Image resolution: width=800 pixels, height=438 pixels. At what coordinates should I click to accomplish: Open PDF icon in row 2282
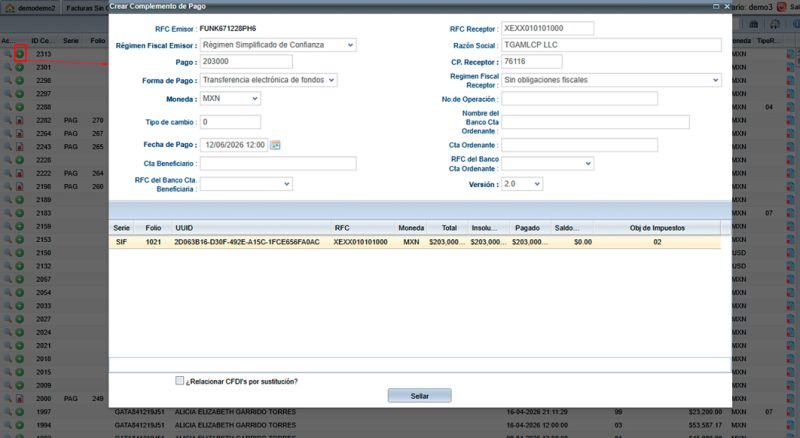click(20, 120)
